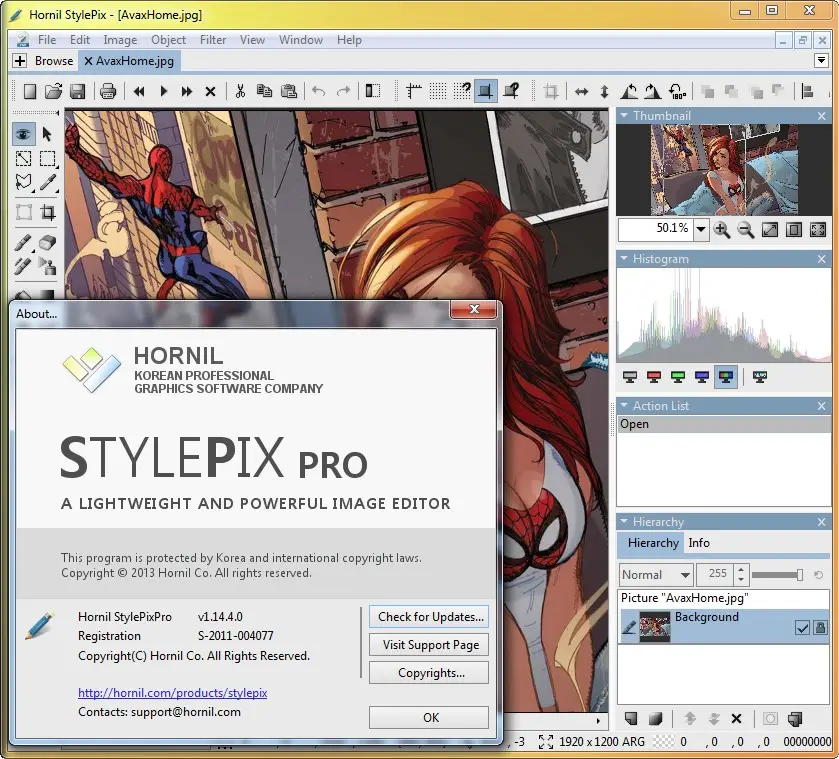839x759 pixels.
Task: Show the blue channel histogram
Action: [702, 377]
